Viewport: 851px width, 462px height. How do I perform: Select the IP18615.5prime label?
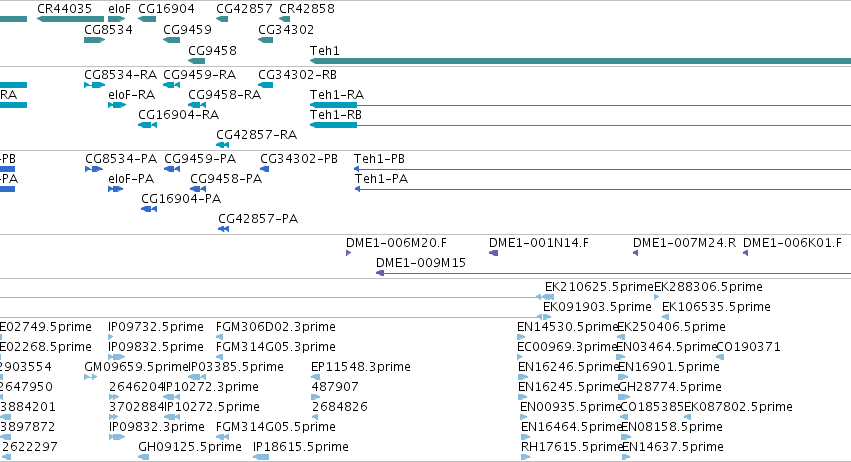coord(301,447)
